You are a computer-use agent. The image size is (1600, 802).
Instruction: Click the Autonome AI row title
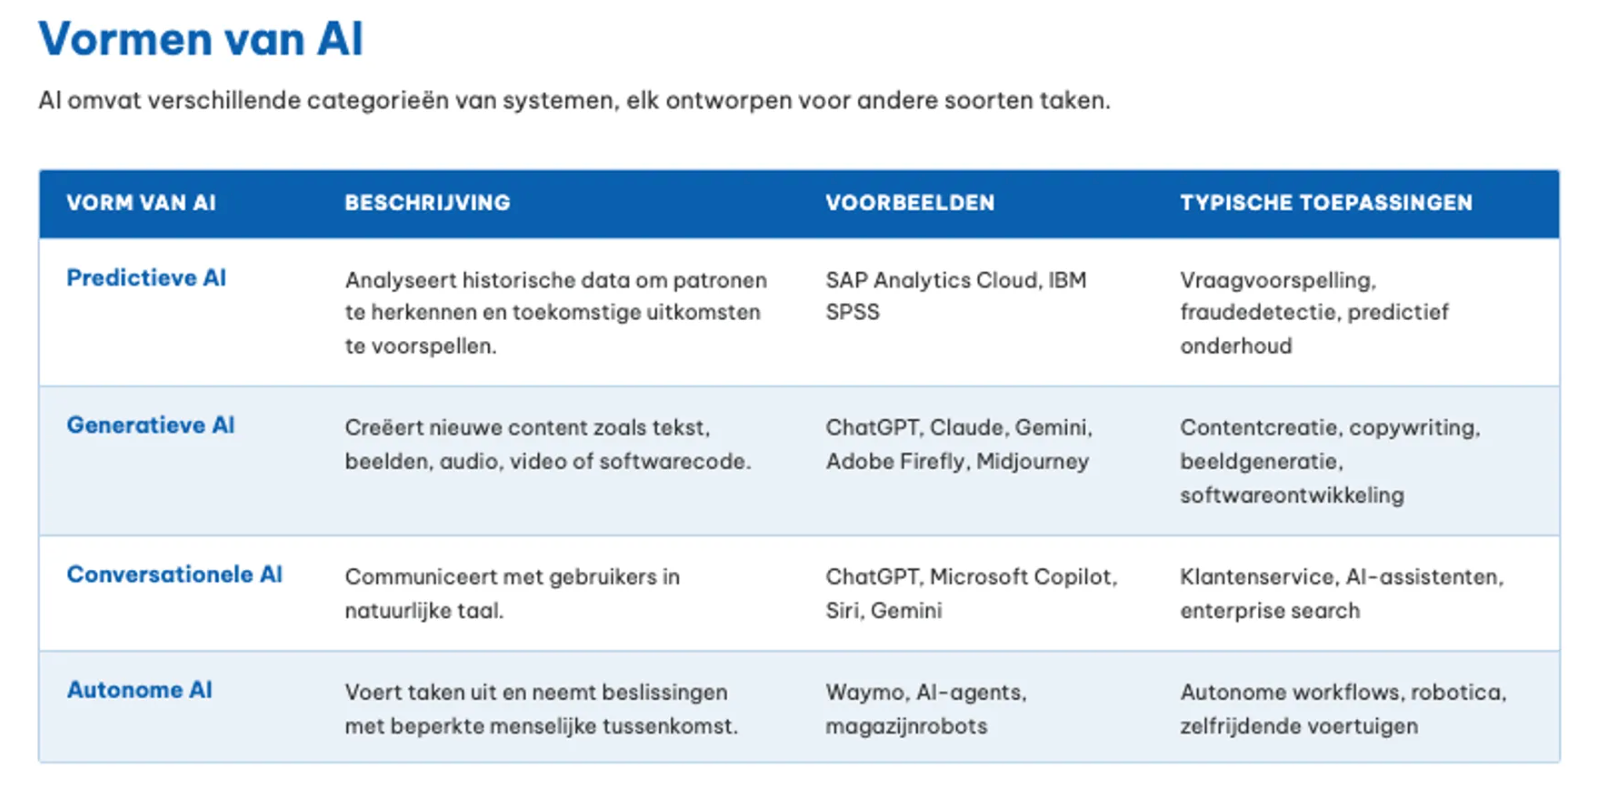click(x=139, y=690)
